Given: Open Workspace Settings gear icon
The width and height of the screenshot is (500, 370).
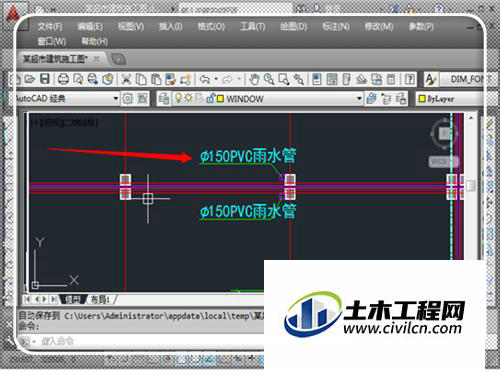Looking at the screenshot, I should pos(128,99).
